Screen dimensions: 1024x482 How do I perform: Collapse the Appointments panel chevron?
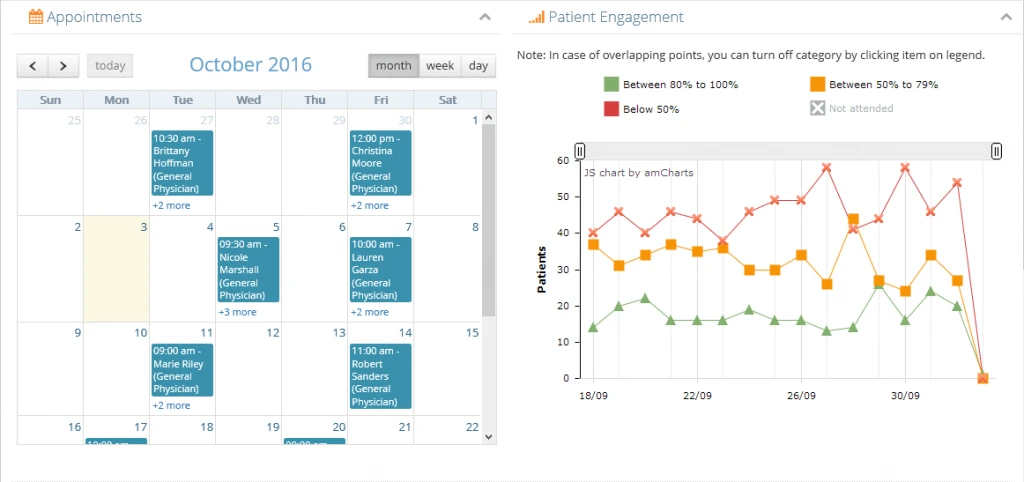[485, 17]
